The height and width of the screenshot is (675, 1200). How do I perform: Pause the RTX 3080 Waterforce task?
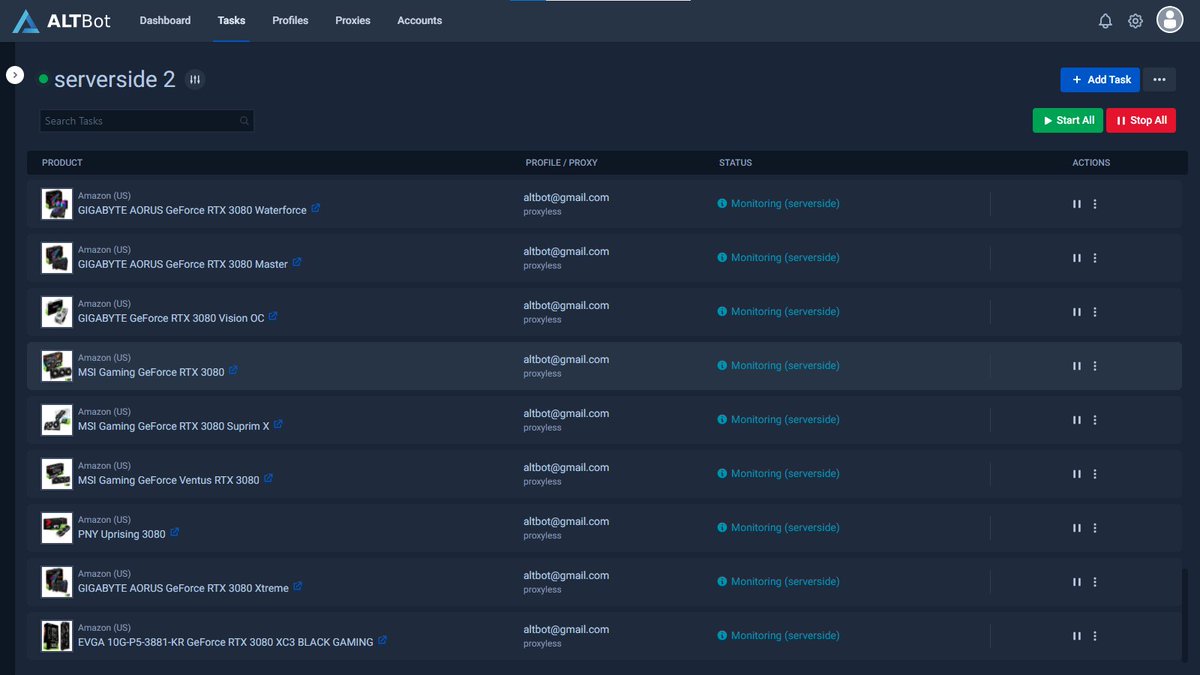pyautogui.click(x=1077, y=204)
